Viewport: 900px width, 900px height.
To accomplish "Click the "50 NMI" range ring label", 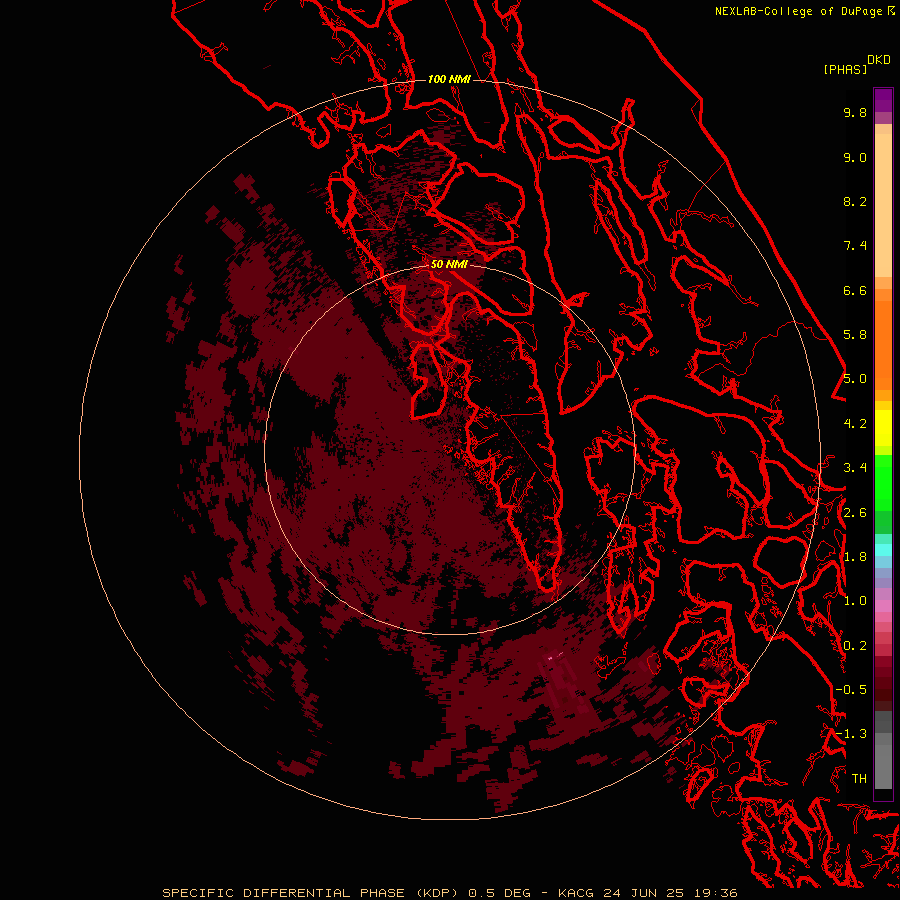I will 449,264.
